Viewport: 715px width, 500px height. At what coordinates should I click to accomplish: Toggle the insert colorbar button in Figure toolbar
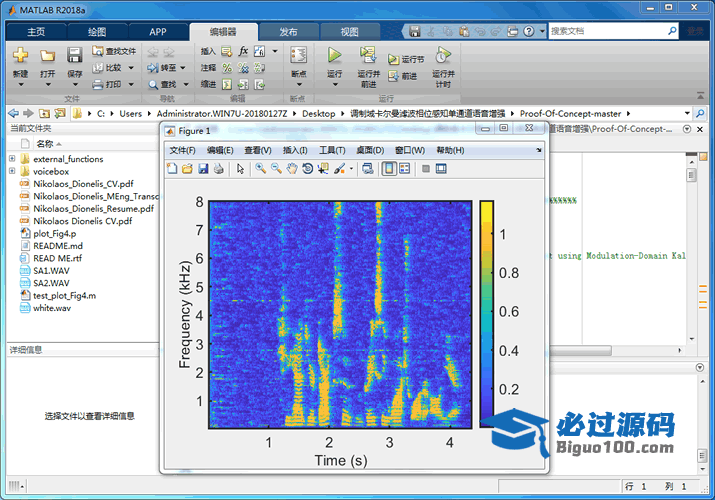coord(389,169)
